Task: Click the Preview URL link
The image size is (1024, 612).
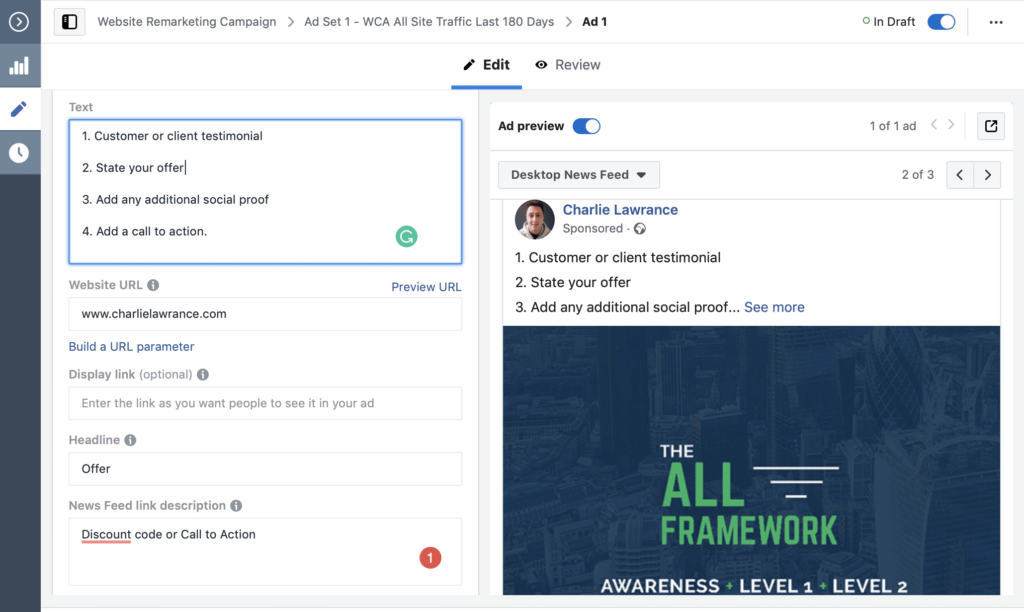Action: [x=426, y=287]
